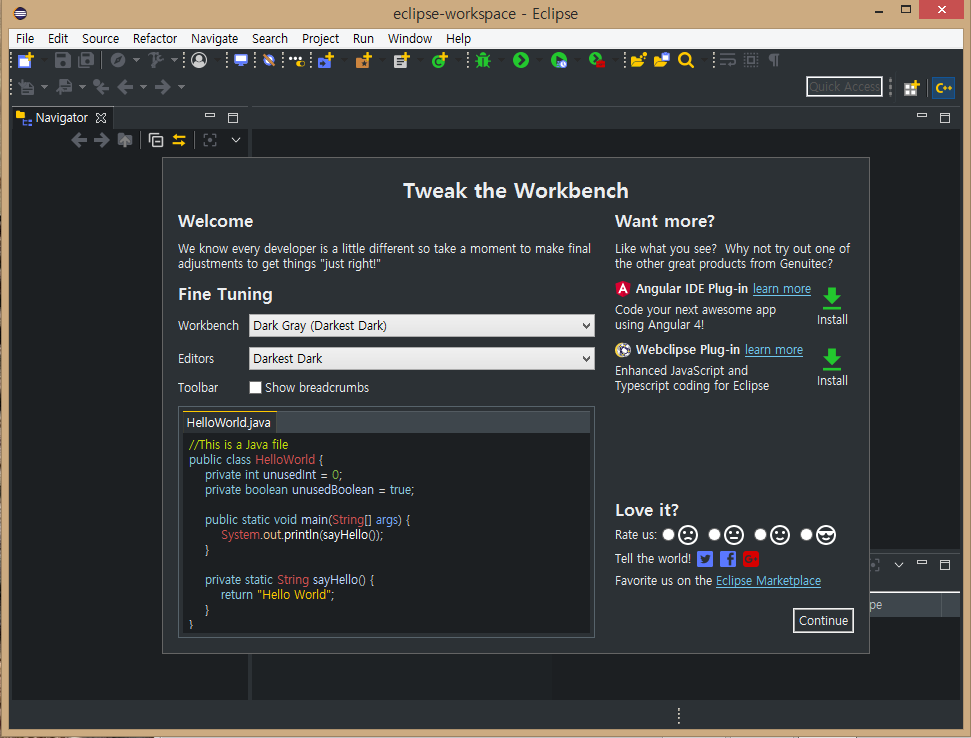Image resolution: width=971 pixels, height=738 pixels.
Task: Click the Open Perspective icon
Action: [x=911, y=88]
